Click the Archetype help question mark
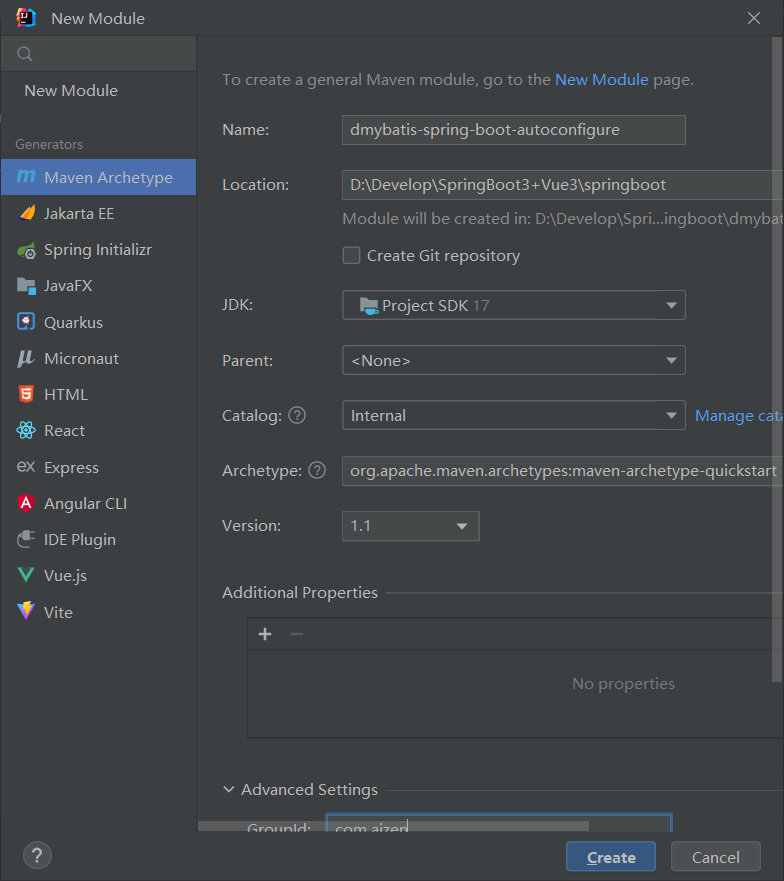Image resolution: width=784 pixels, height=881 pixels. pos(319,470)
